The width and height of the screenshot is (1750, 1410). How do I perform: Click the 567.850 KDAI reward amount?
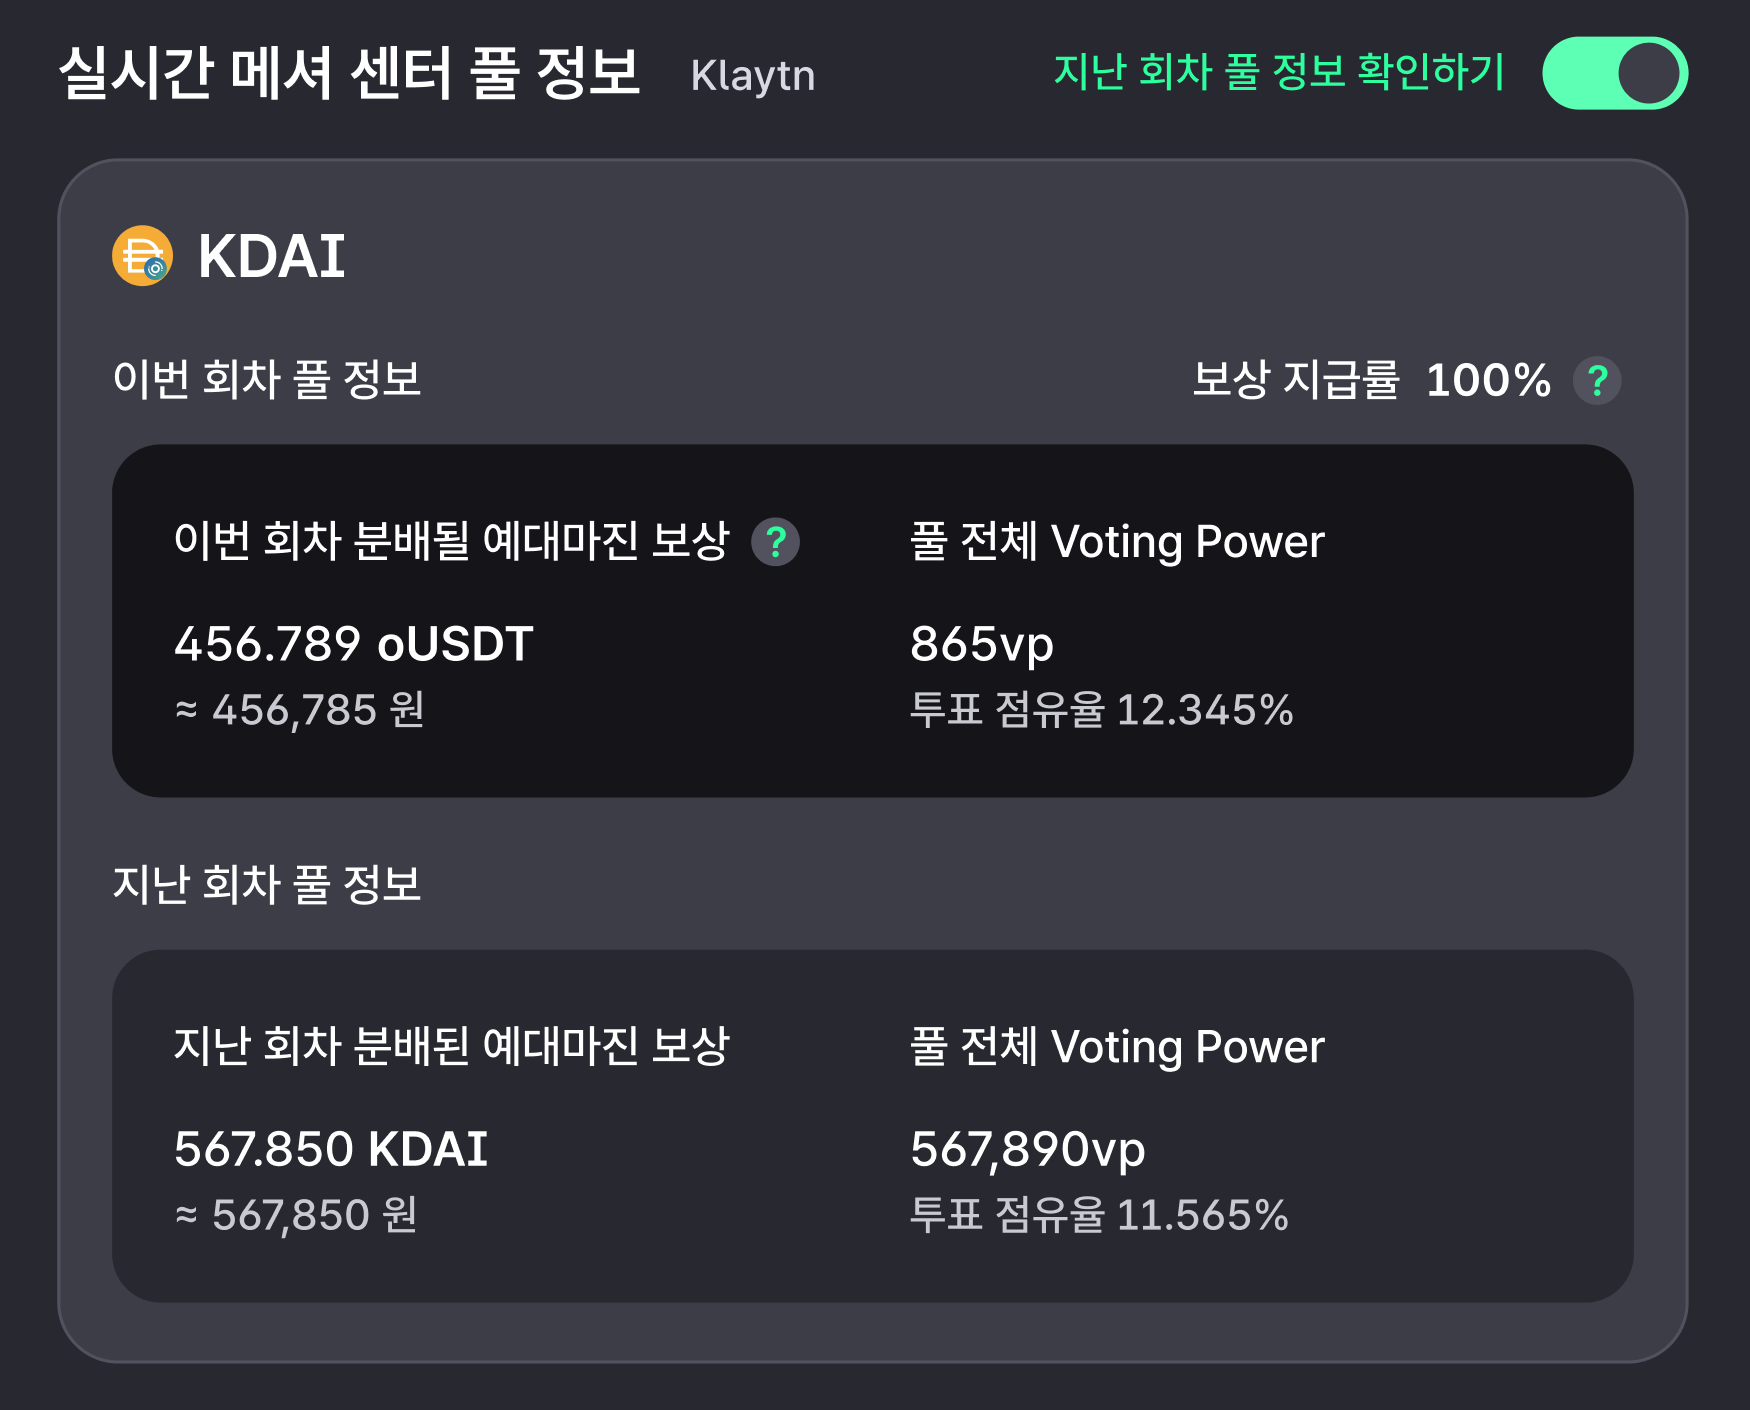point(331,1149)
